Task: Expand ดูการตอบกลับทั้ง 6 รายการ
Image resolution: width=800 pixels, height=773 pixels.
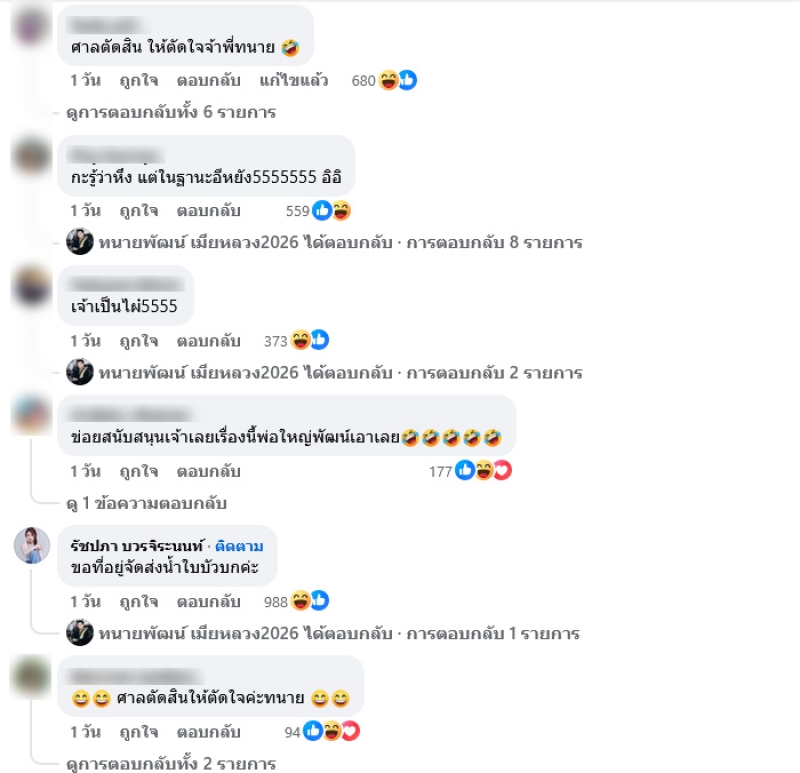Action: tap(171, 112)
